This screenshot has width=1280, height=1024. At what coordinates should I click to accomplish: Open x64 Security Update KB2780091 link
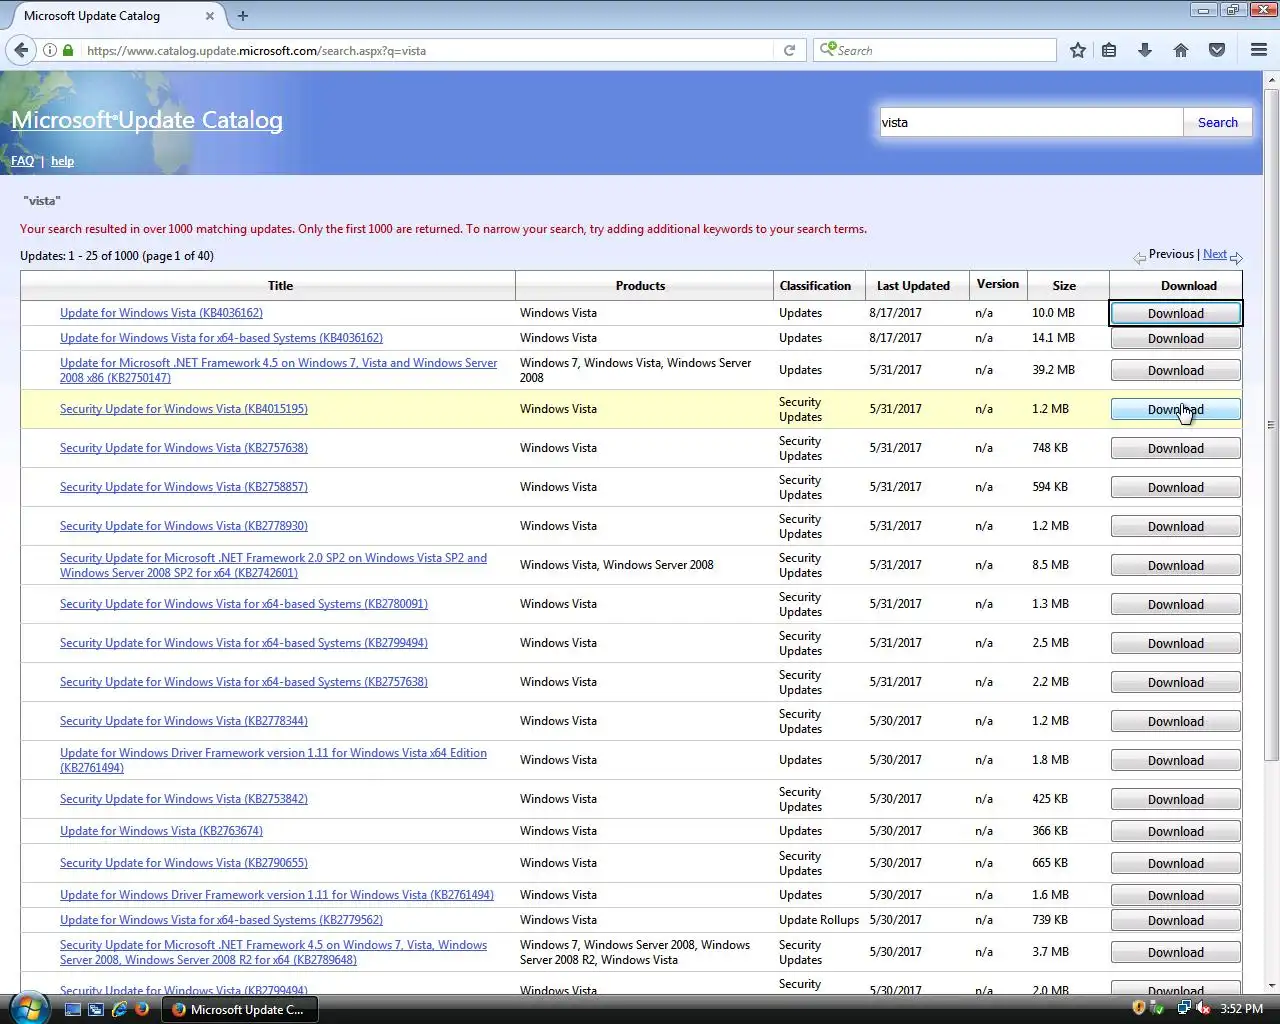tap(244, 604)
